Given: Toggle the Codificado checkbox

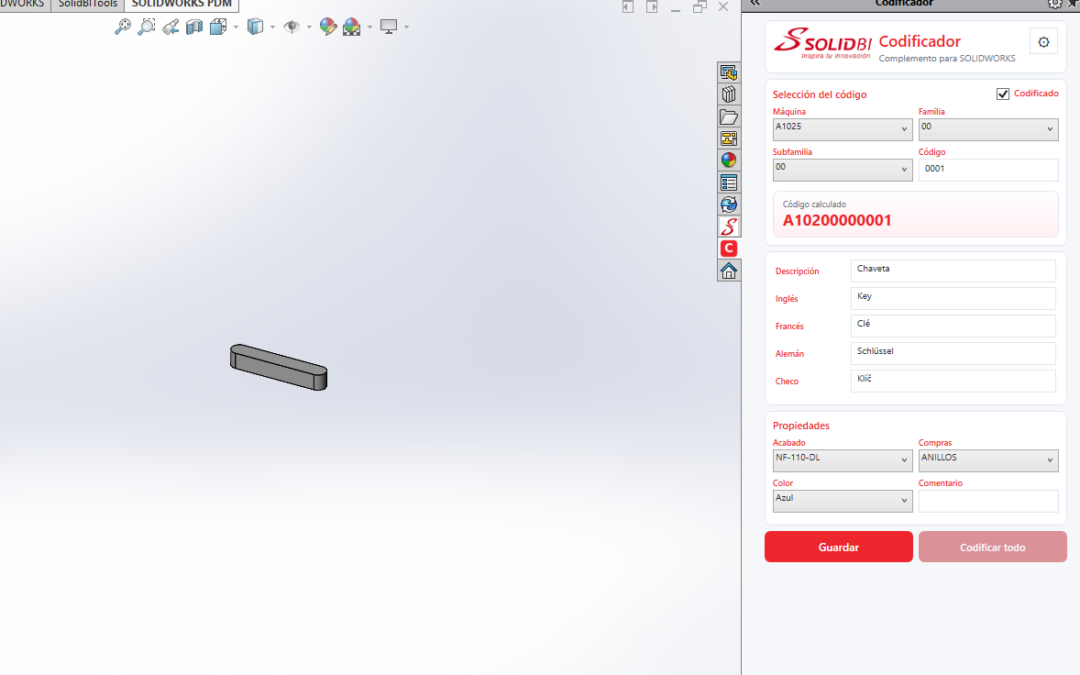Looking at the screenshot, I should [1003, 94].
